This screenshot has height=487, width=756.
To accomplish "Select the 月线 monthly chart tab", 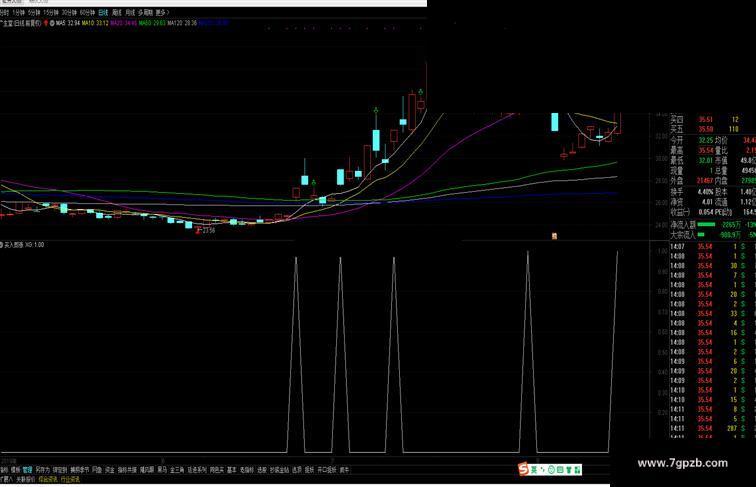I will tap(130, 13).
